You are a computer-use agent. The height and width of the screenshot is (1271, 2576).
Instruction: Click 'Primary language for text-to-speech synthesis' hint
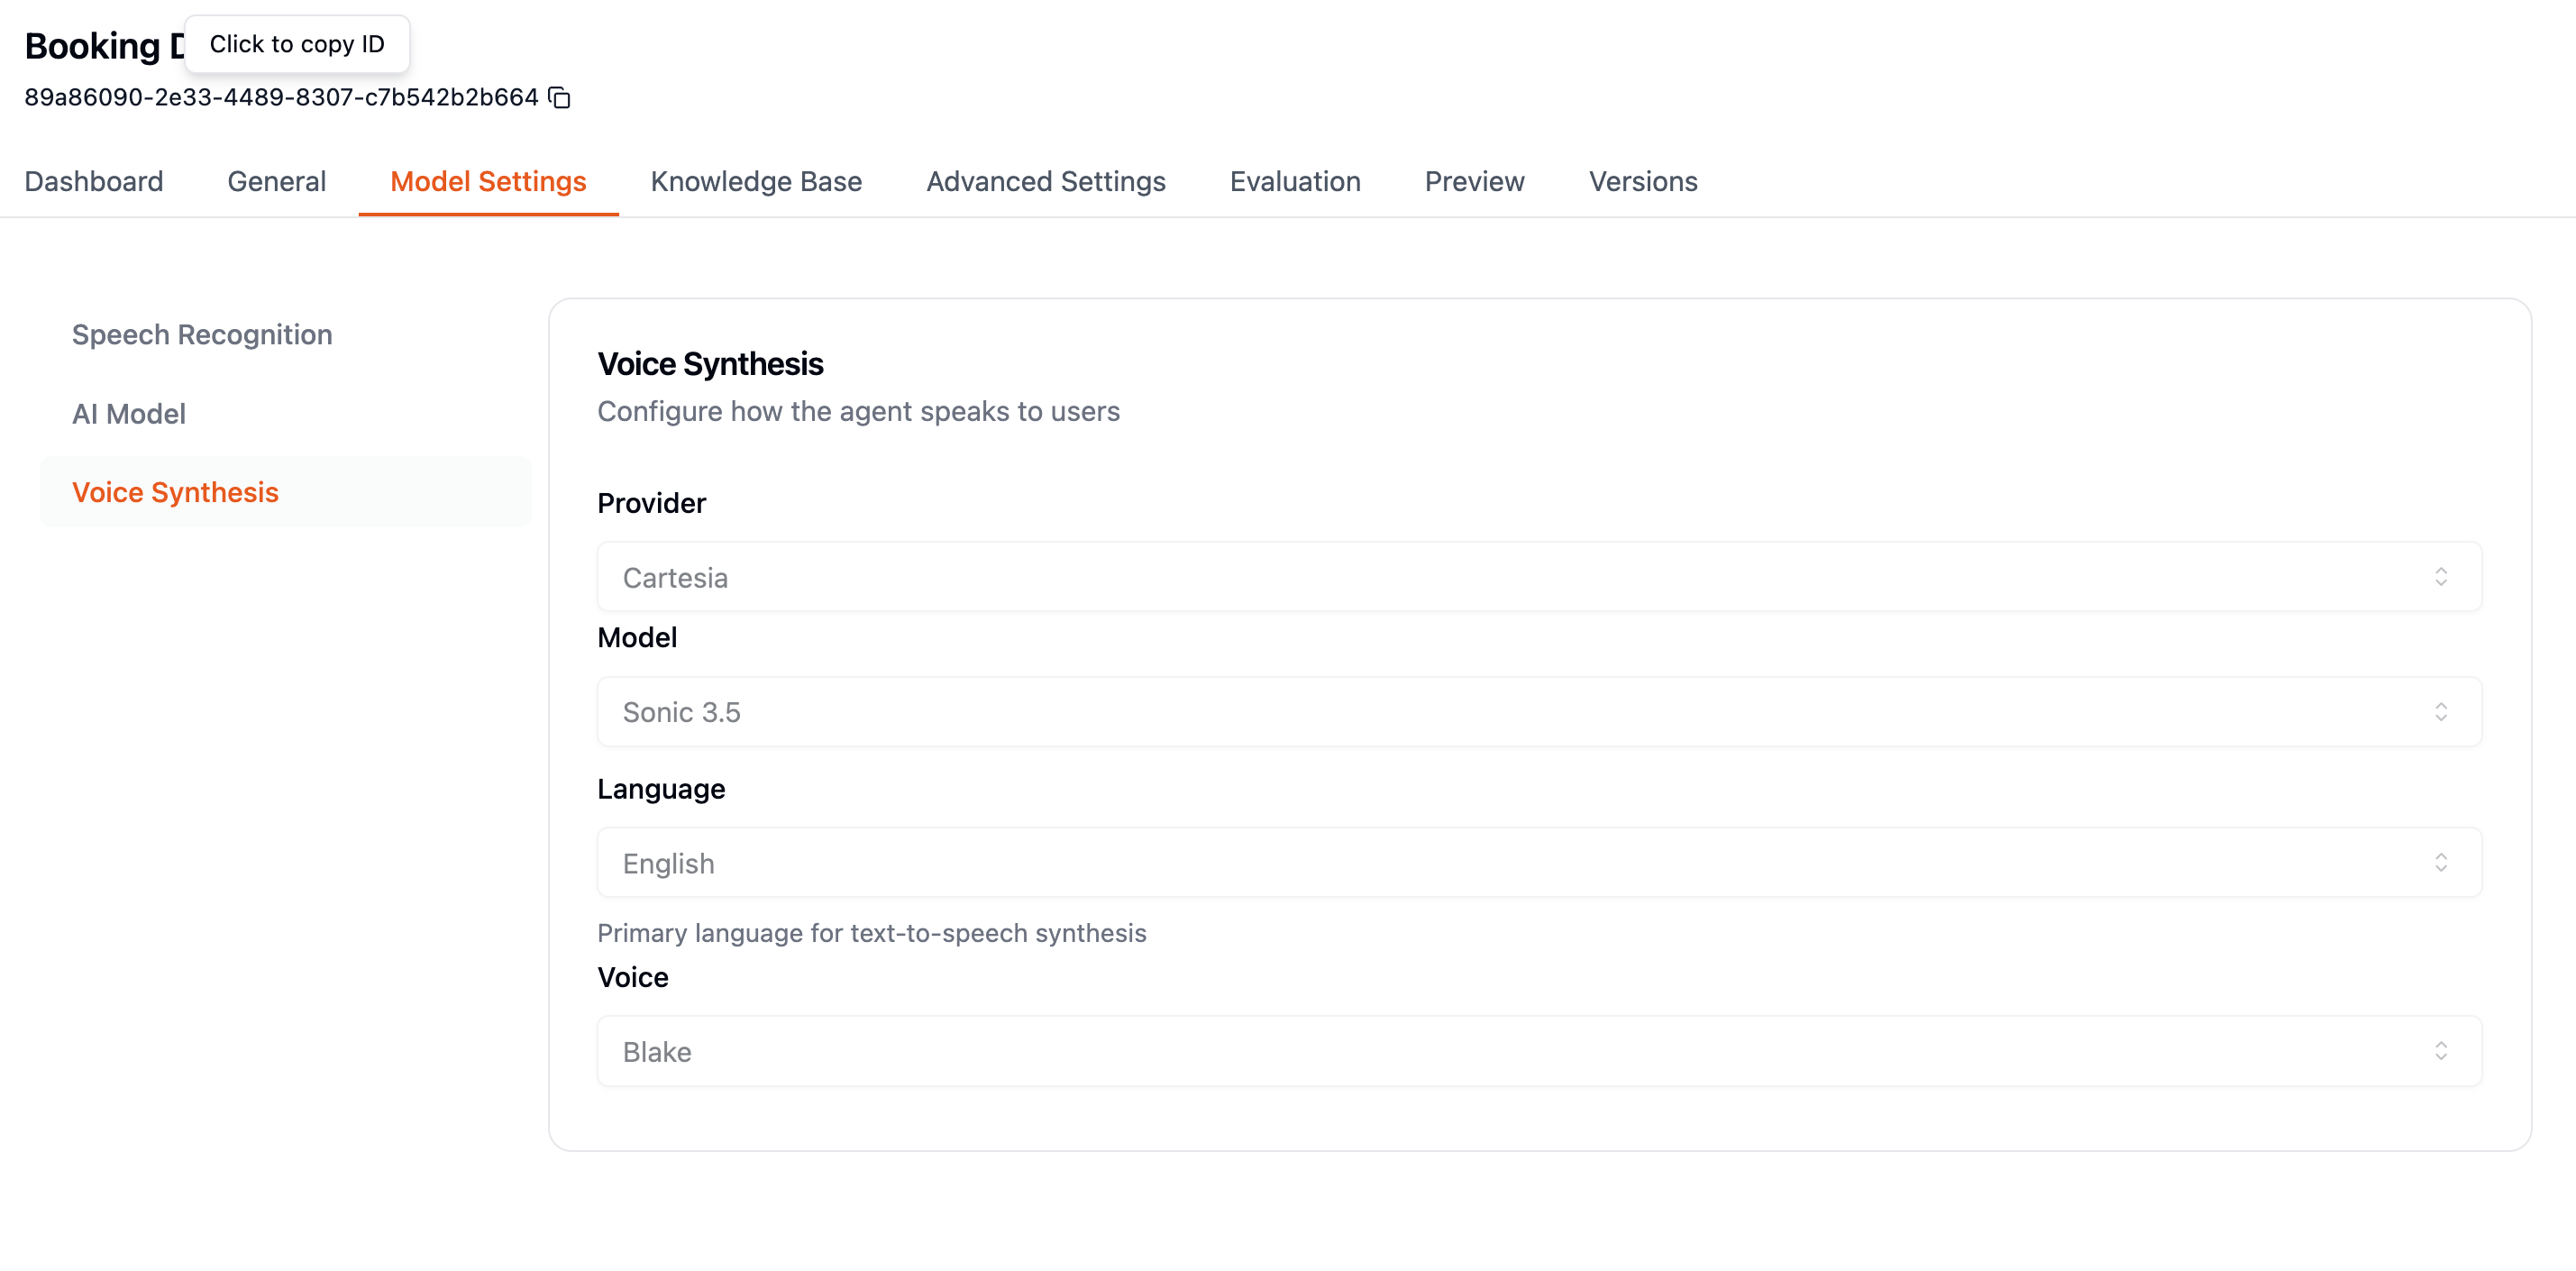[x=871, y=933]
